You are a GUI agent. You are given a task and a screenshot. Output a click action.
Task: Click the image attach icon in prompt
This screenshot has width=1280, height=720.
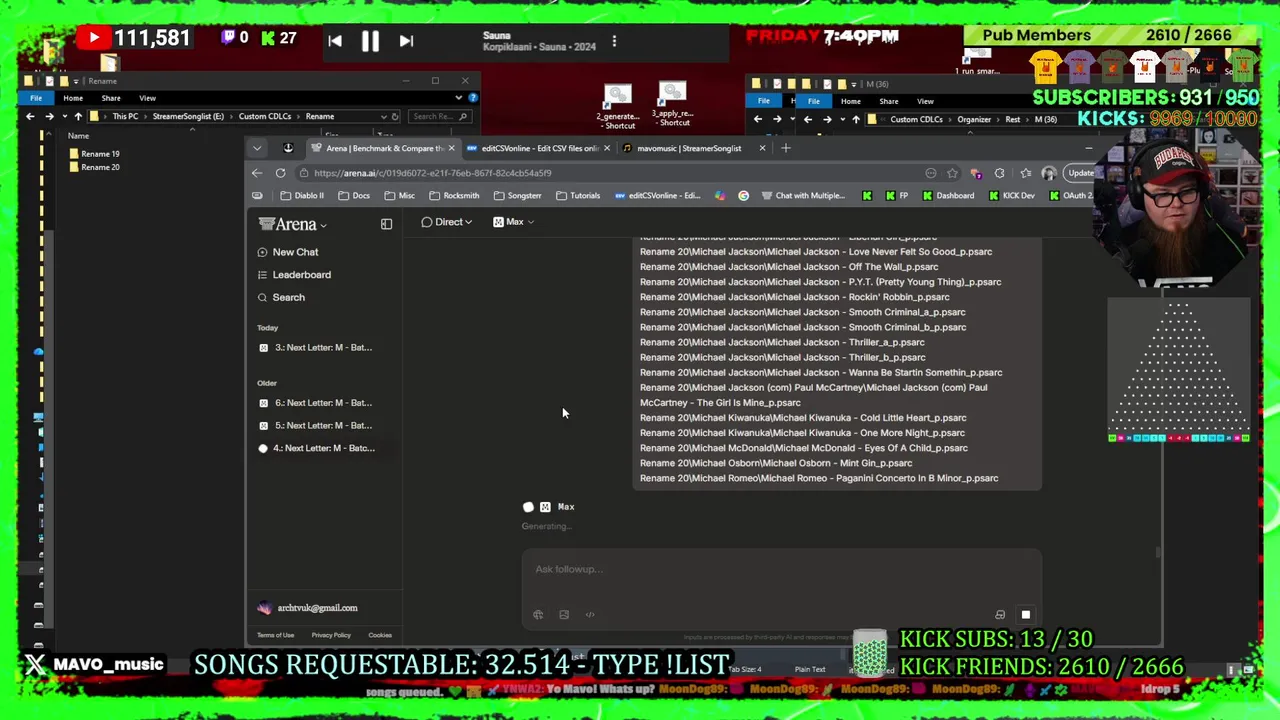564,615
